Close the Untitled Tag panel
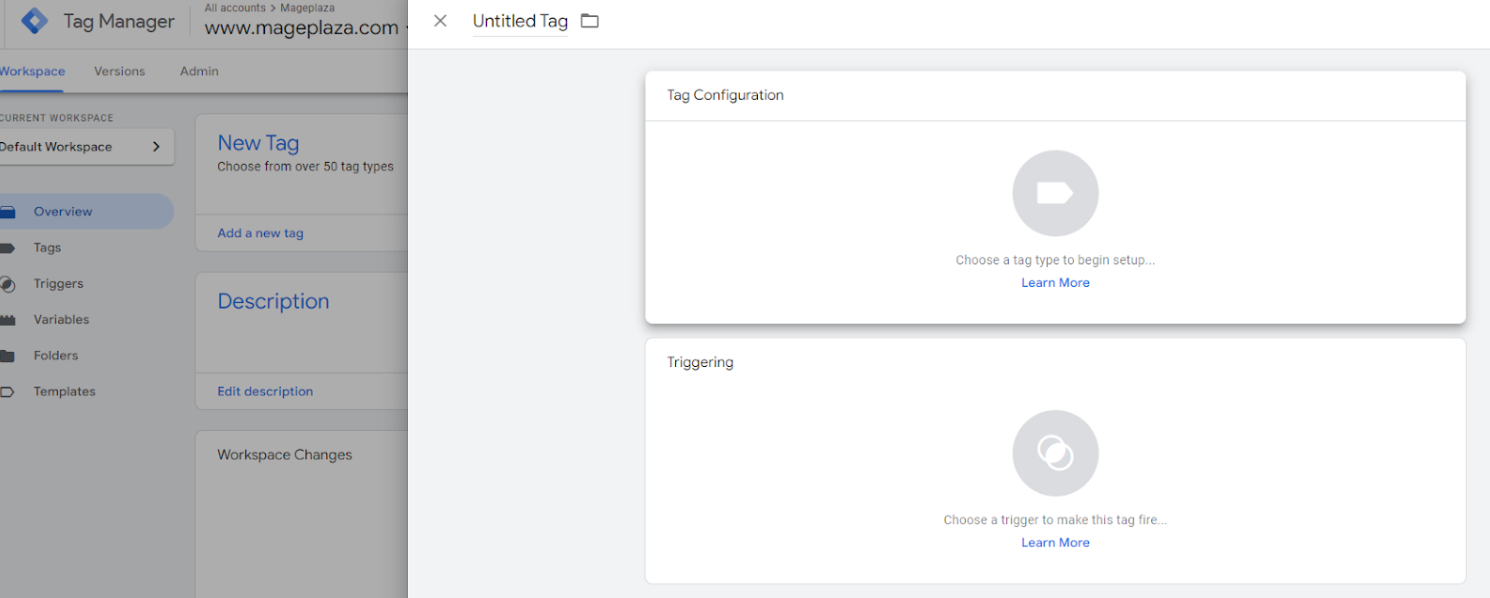Viewport: 1490px width, 598px height. pos(440,21)
